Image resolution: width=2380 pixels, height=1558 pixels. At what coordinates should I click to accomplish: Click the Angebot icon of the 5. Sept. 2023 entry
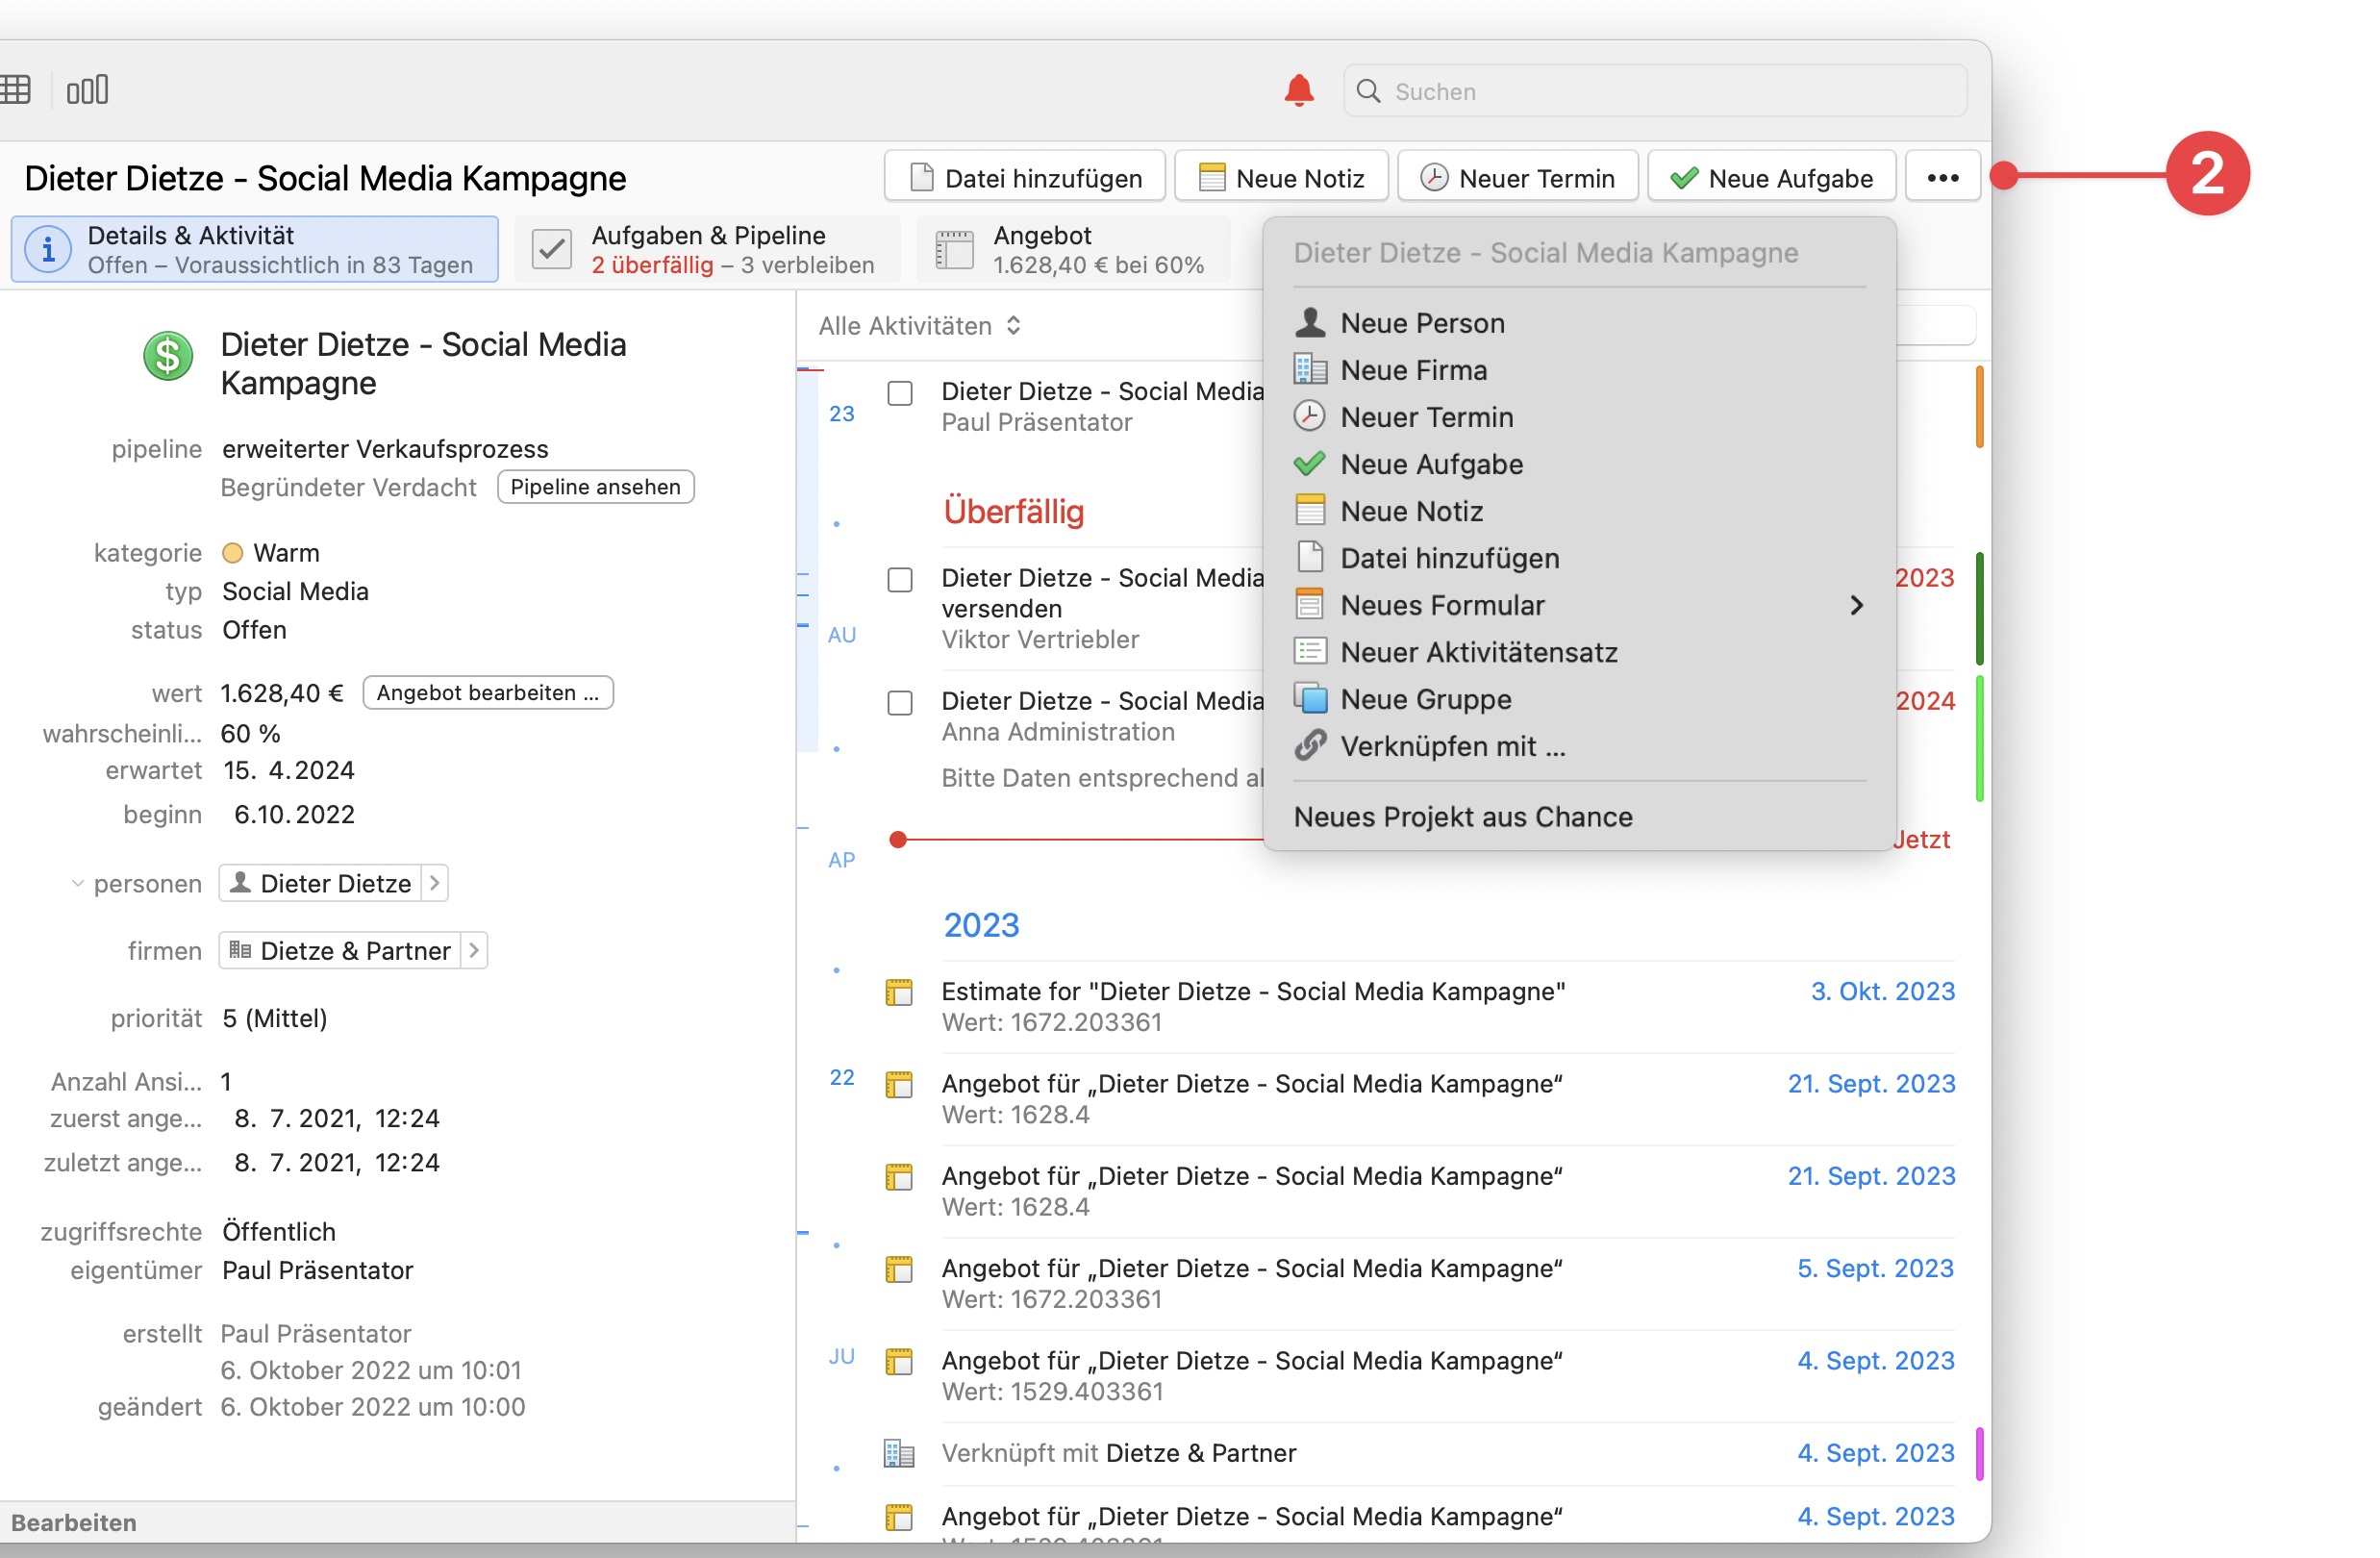pyautogui.click(x=899, y=1269)
